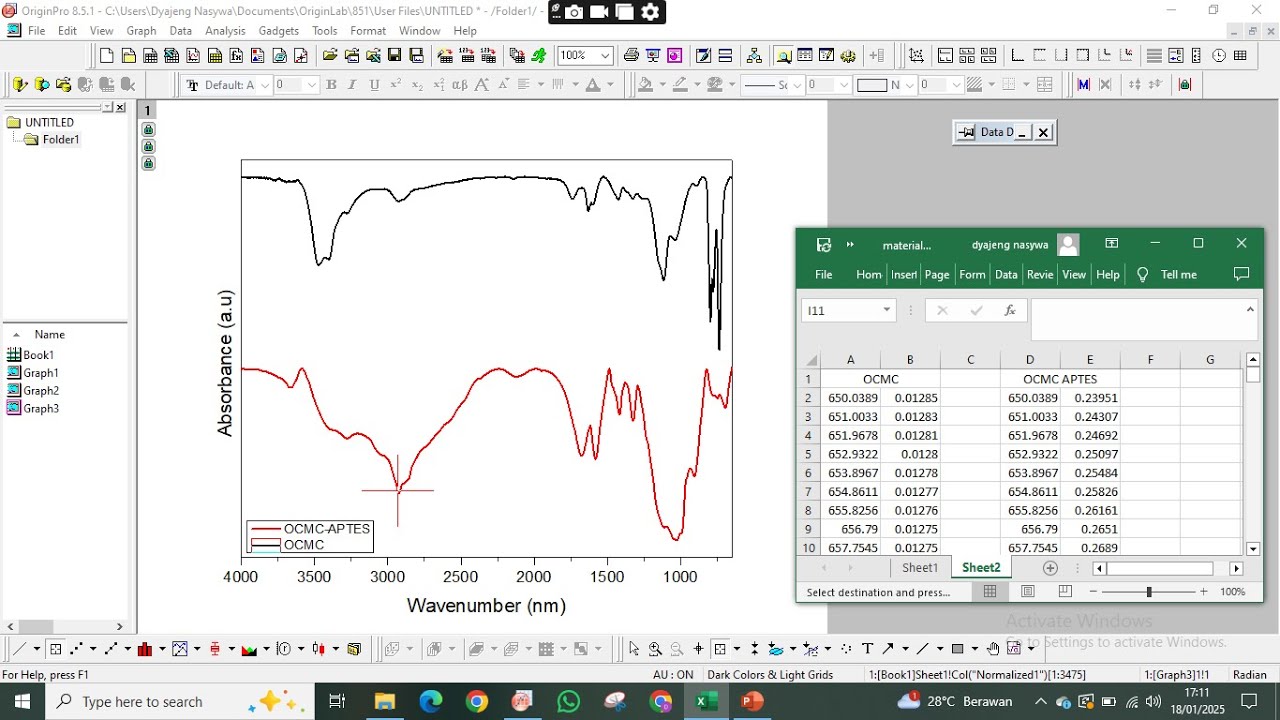Open the Analysis menu
The image size is (1280, 720).
point(225,31)
